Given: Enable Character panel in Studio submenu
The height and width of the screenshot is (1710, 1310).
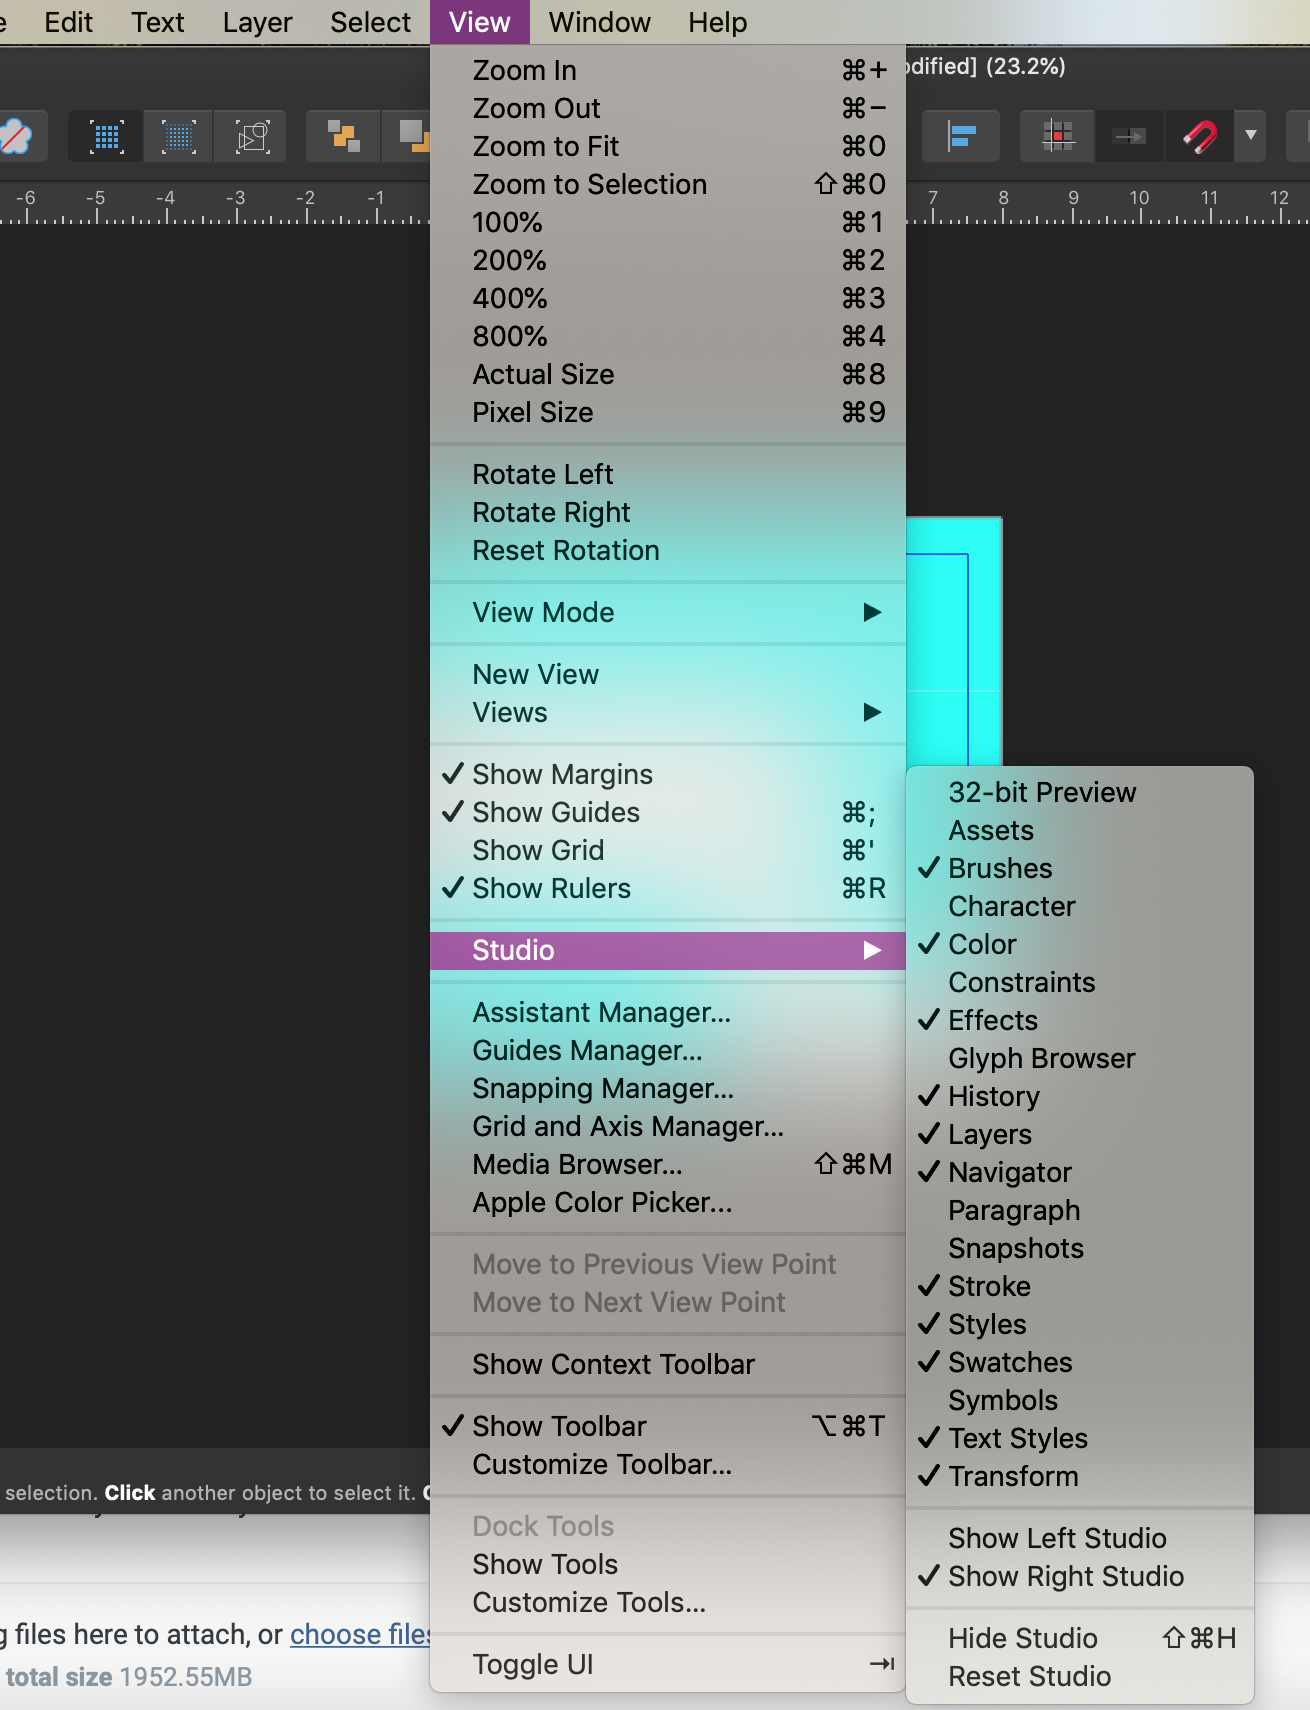Looking at the screenshot, I should [x=1080, y=906].
